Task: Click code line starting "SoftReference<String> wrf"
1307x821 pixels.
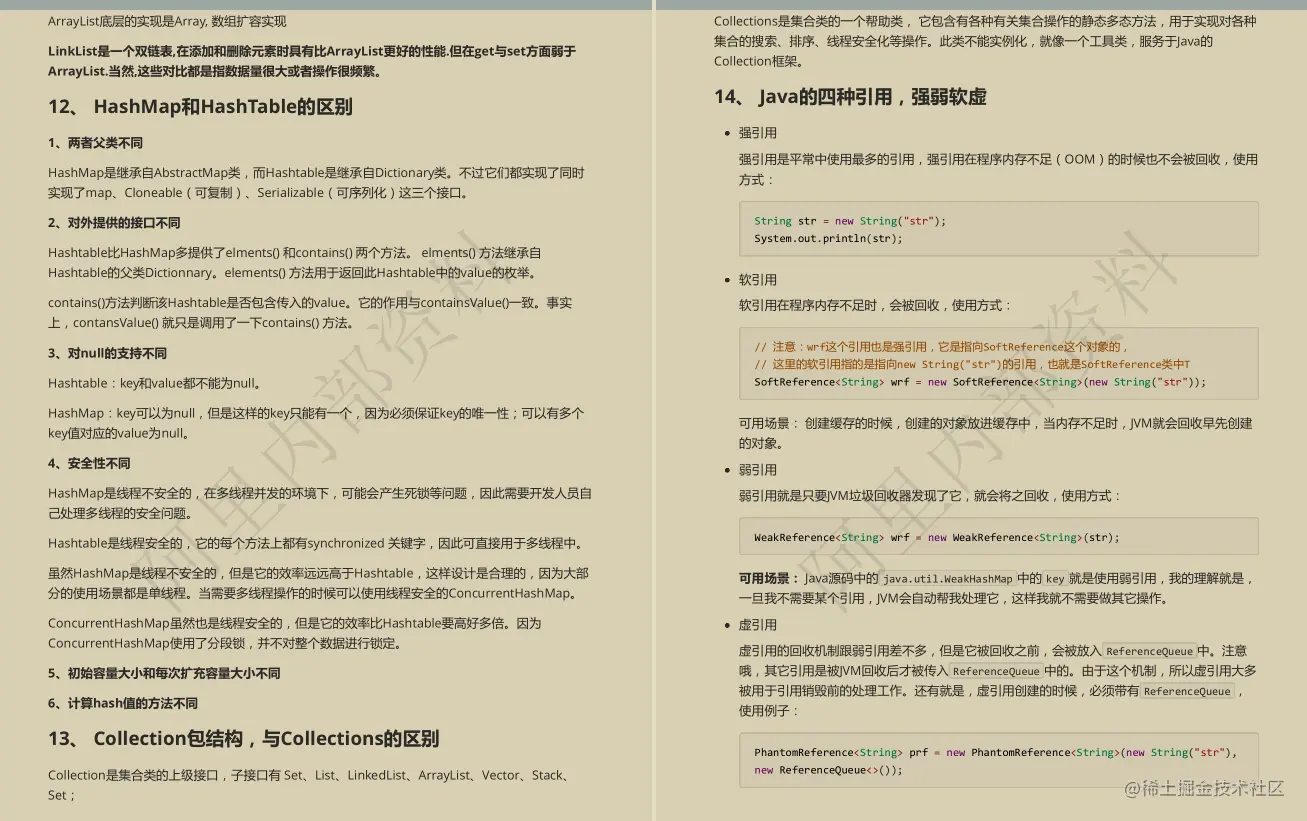Action: [980, 382]
